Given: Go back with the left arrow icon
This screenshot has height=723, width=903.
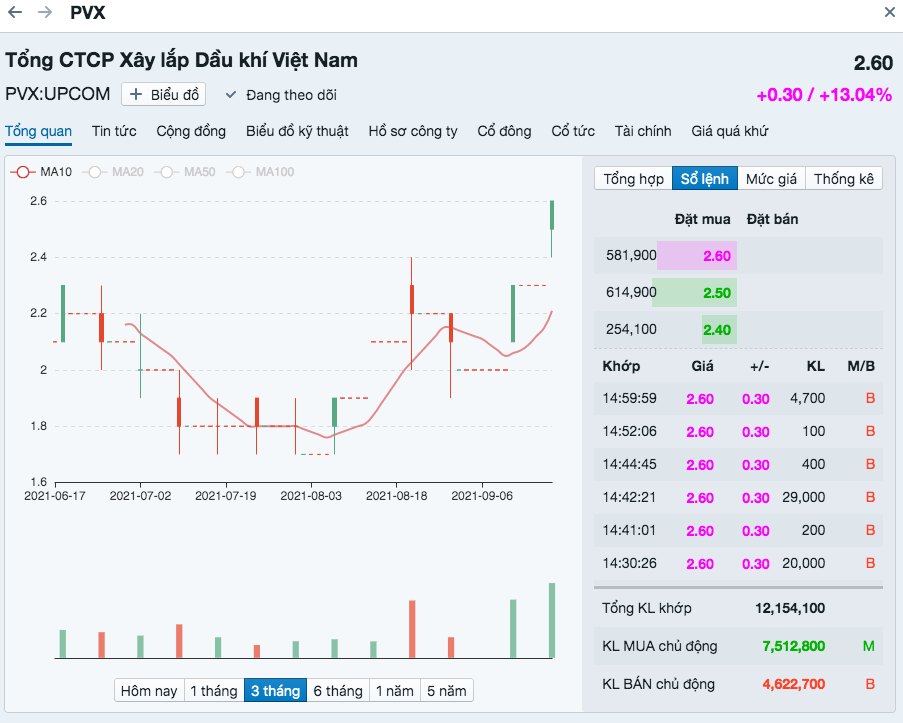Looking at the screenshot, I should coord(15,12).
